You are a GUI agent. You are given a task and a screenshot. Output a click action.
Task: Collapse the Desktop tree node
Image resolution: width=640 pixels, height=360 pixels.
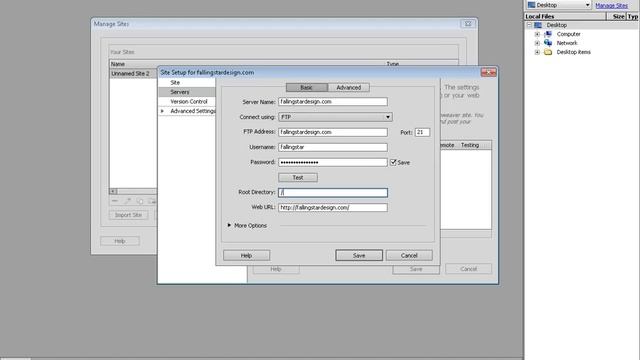(x=529, y=25)
